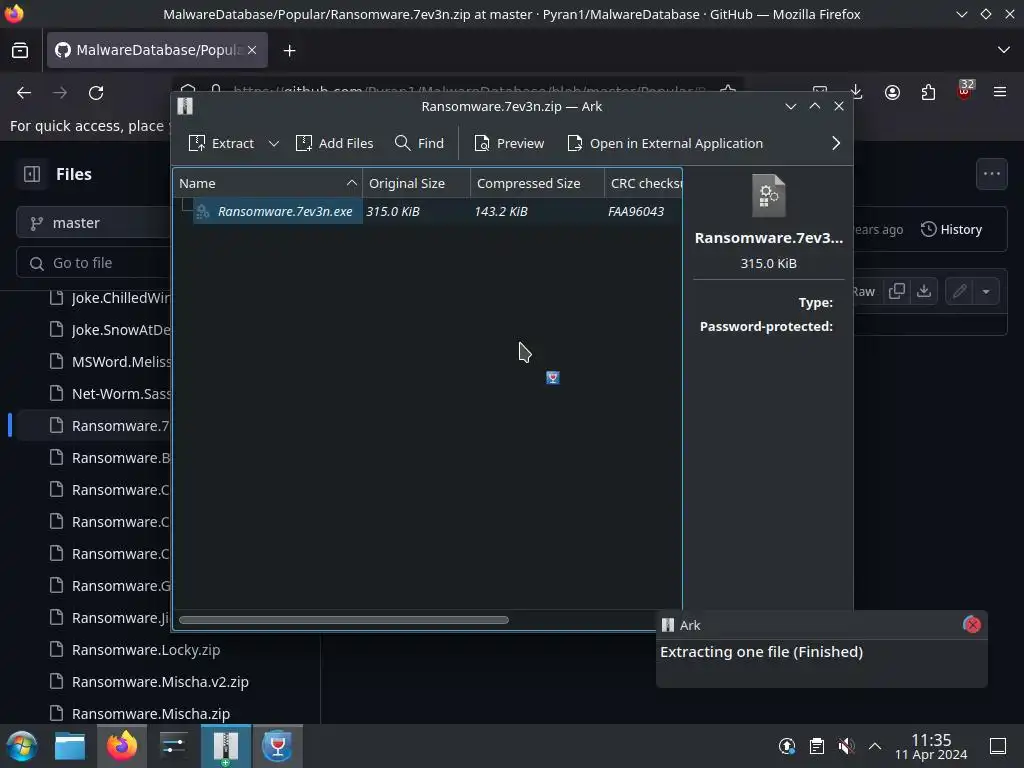Click the uBlock extension icon with badge
Image resolution: width=1024 pixels, height=768 pixels.
click(965, 91)
